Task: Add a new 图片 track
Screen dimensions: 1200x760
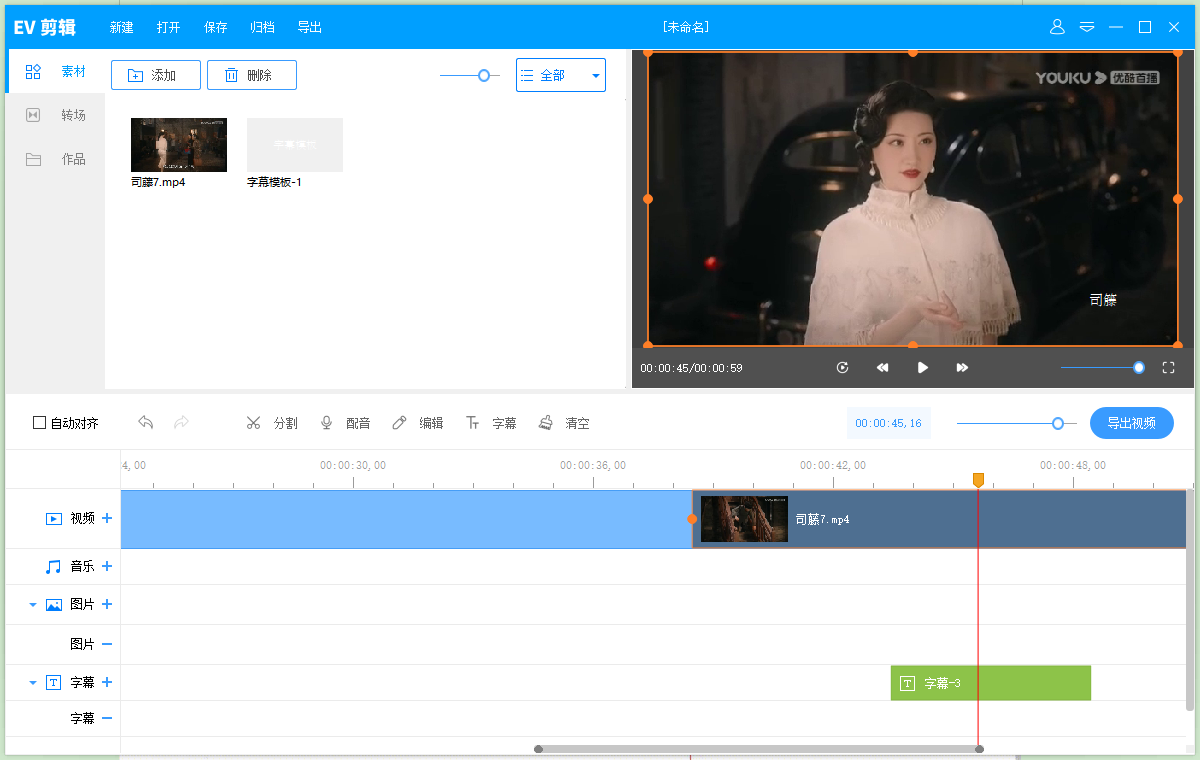Action: tap(107, 604)
